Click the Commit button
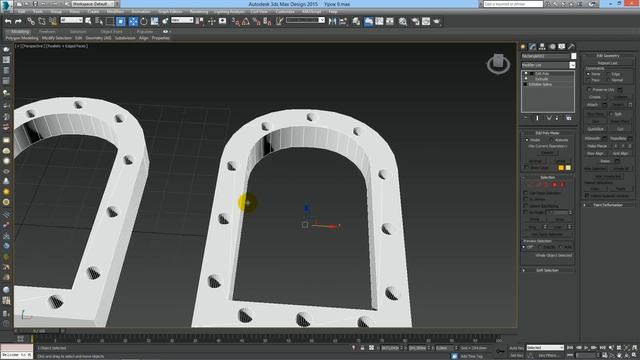 (547, 153)
